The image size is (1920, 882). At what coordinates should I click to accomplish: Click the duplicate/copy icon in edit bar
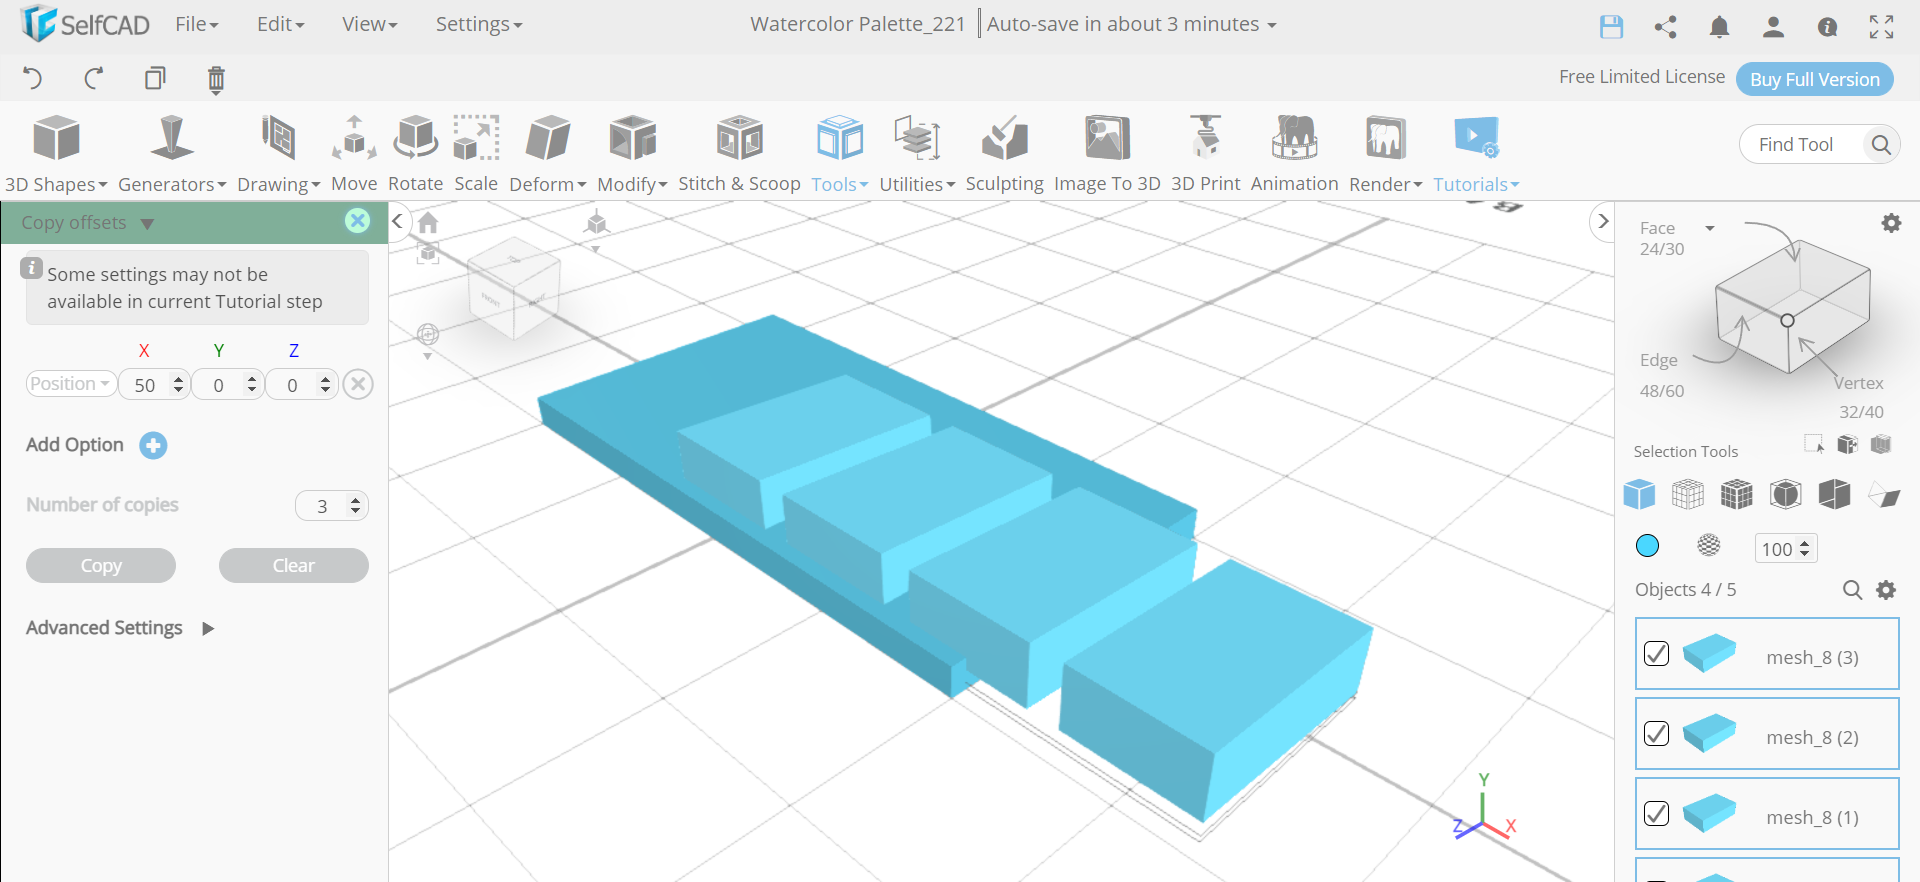[x=155, y=78]
